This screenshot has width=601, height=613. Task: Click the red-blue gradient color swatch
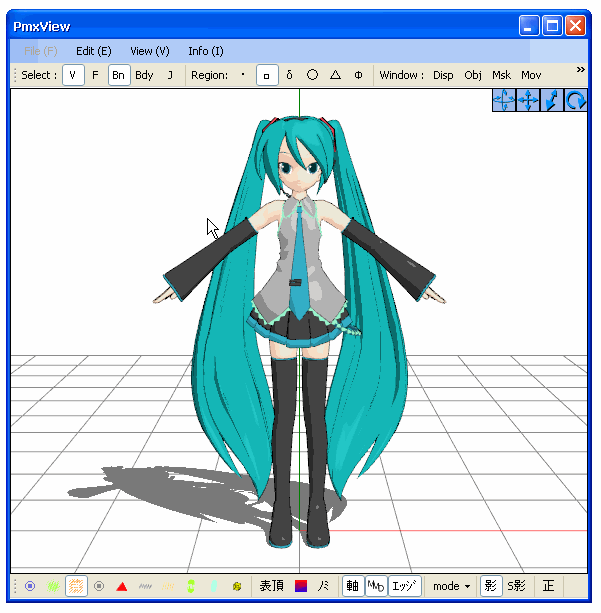[x=301, y=586]
